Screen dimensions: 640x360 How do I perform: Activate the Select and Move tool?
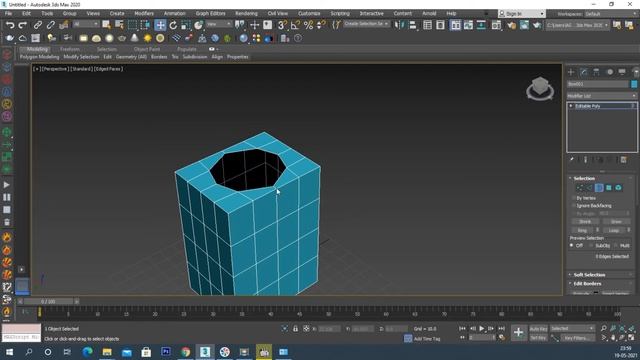[x=160, y=25]
